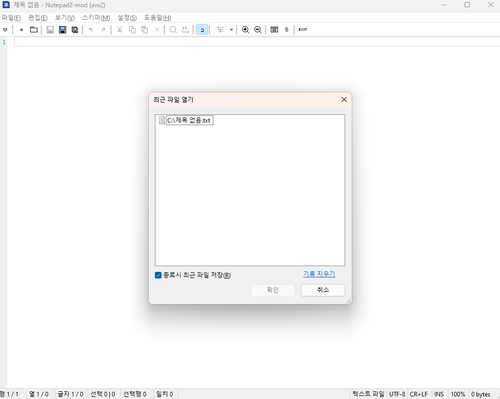Click the Customize Schemes dollar icon
This screenshot has height=399, width=500.
(286, 30)
